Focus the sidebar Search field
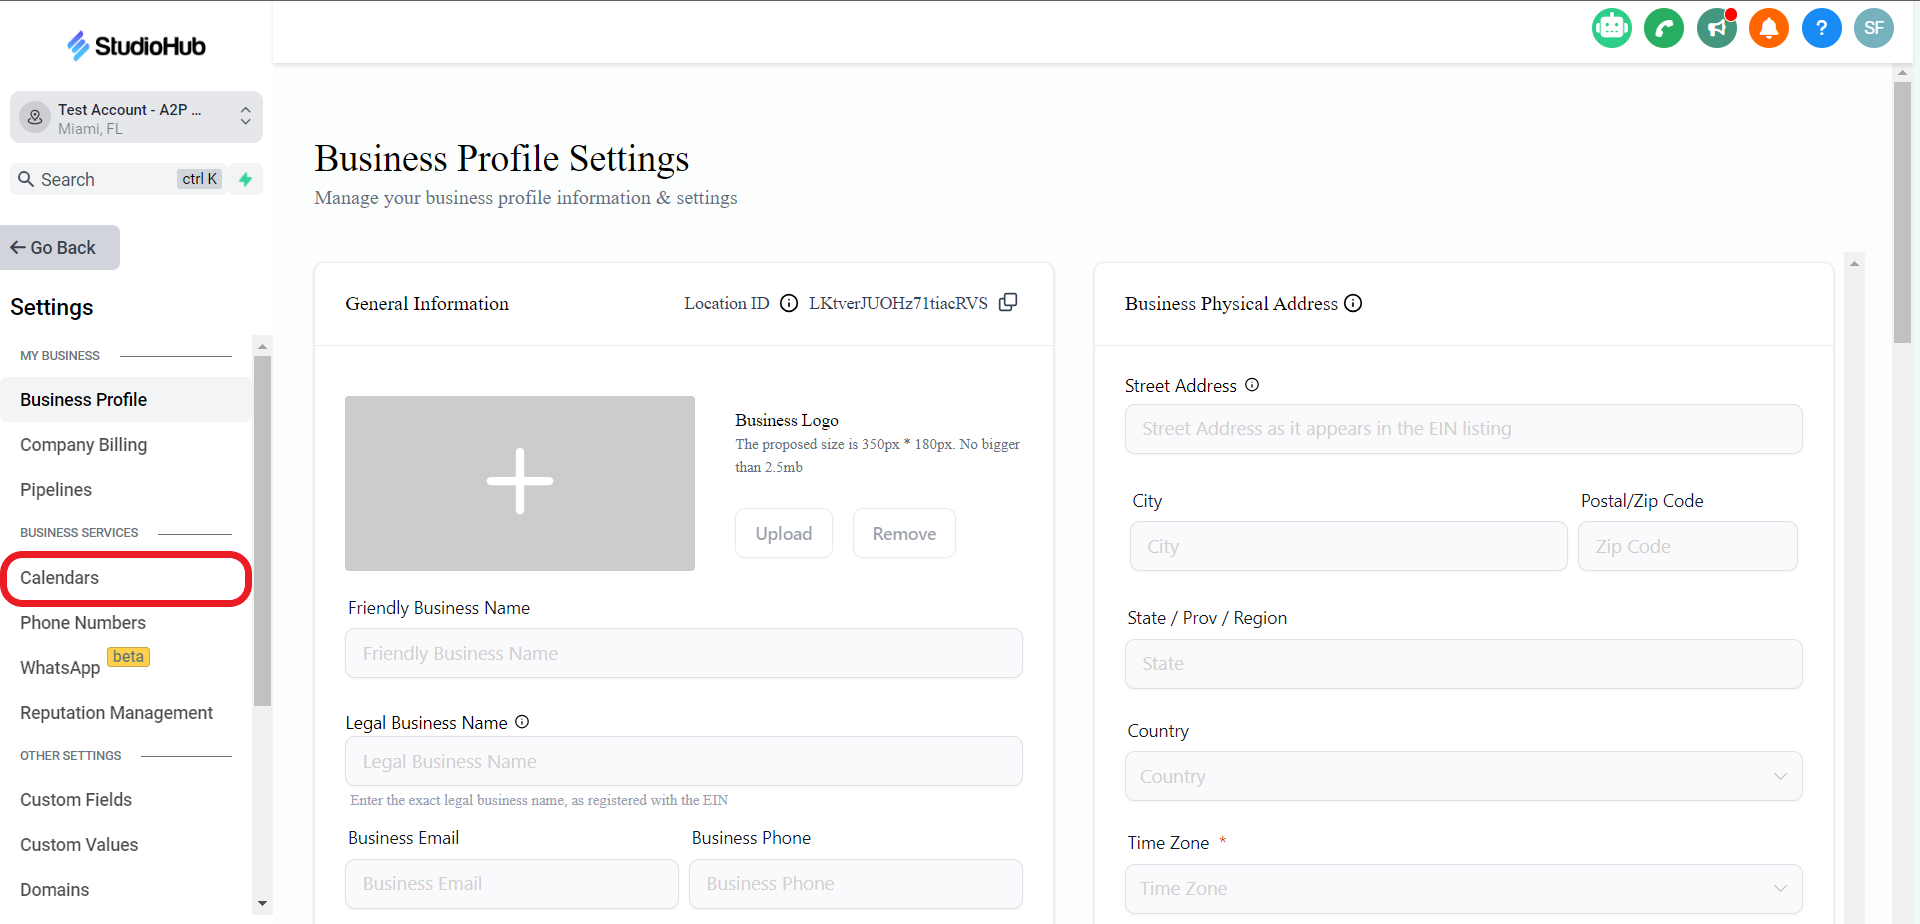 [119, 179]
